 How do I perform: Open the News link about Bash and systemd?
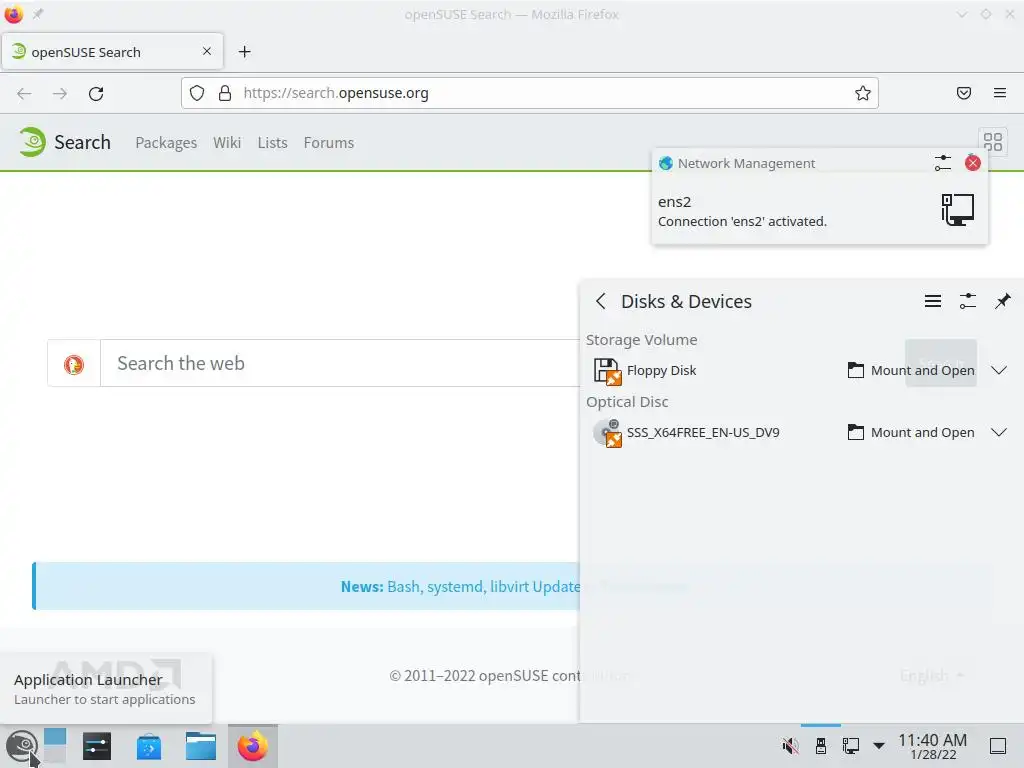tap(460, 586)
